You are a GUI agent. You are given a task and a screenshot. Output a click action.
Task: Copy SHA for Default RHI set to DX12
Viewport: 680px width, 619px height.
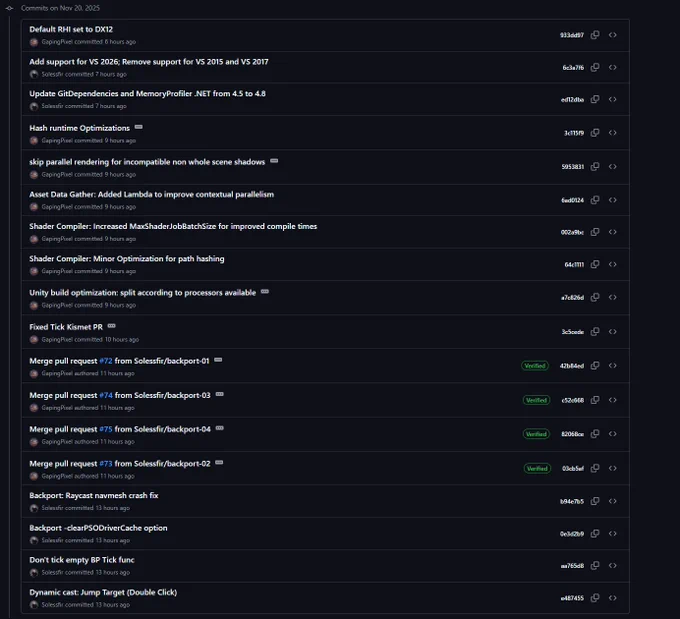click(595, 35)
